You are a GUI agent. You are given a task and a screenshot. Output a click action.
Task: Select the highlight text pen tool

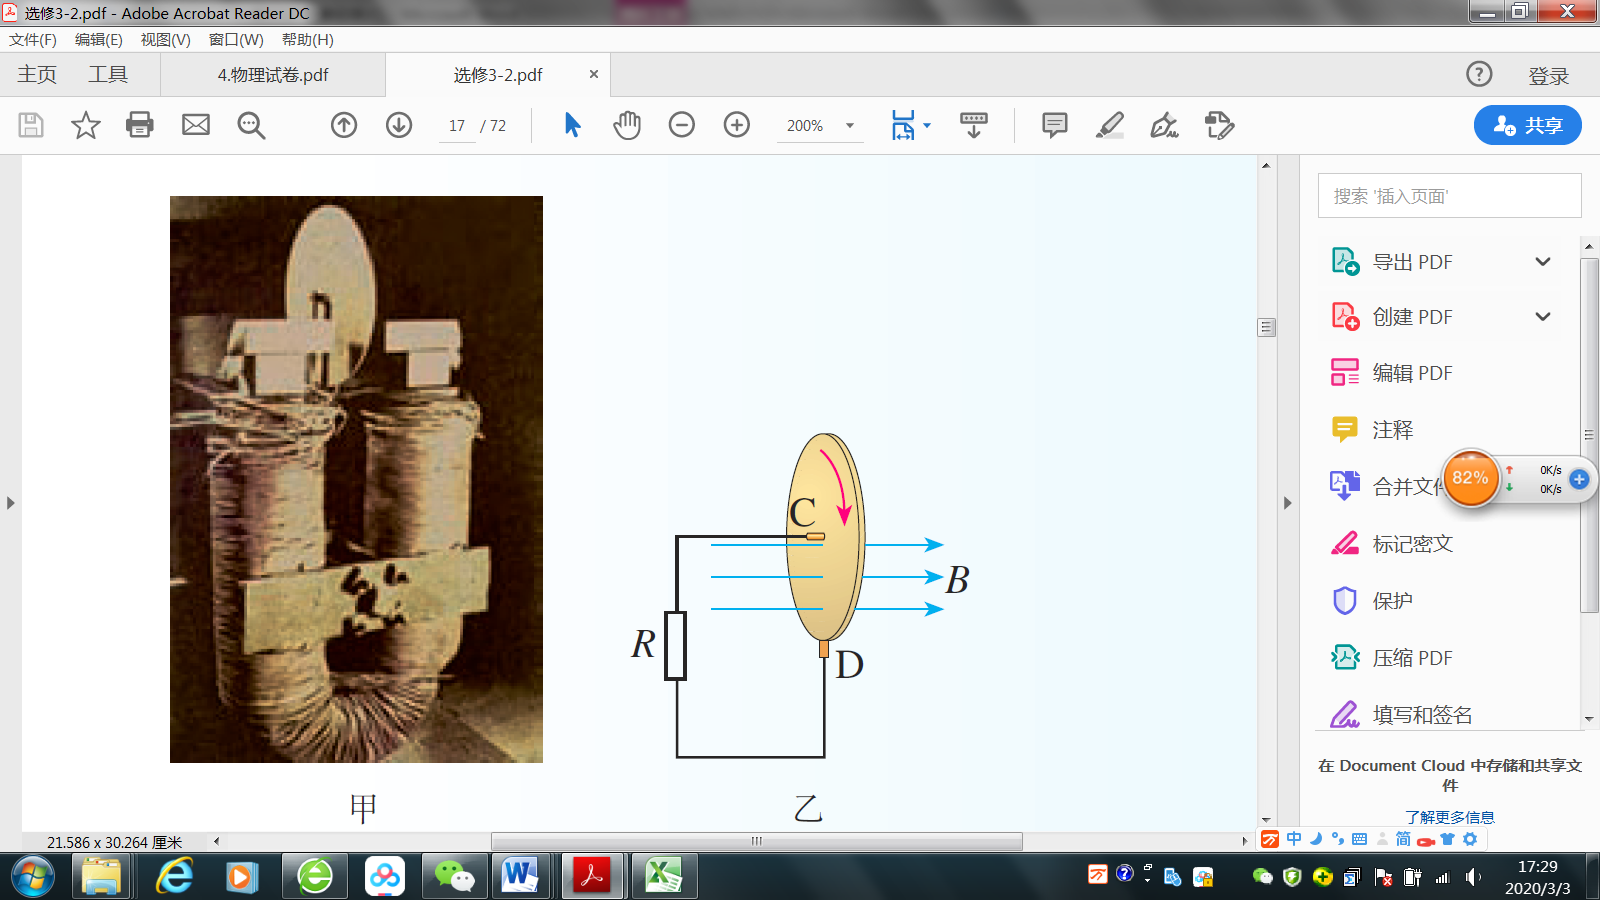click(1110, 125)
